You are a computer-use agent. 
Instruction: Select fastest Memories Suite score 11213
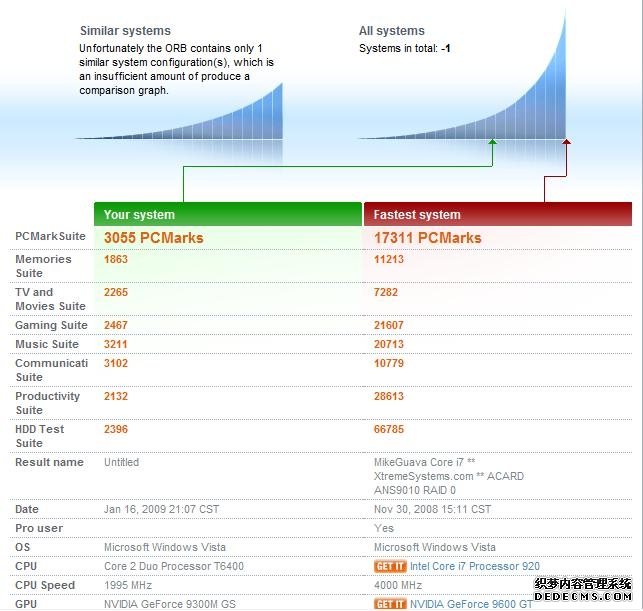pos(389,259)
